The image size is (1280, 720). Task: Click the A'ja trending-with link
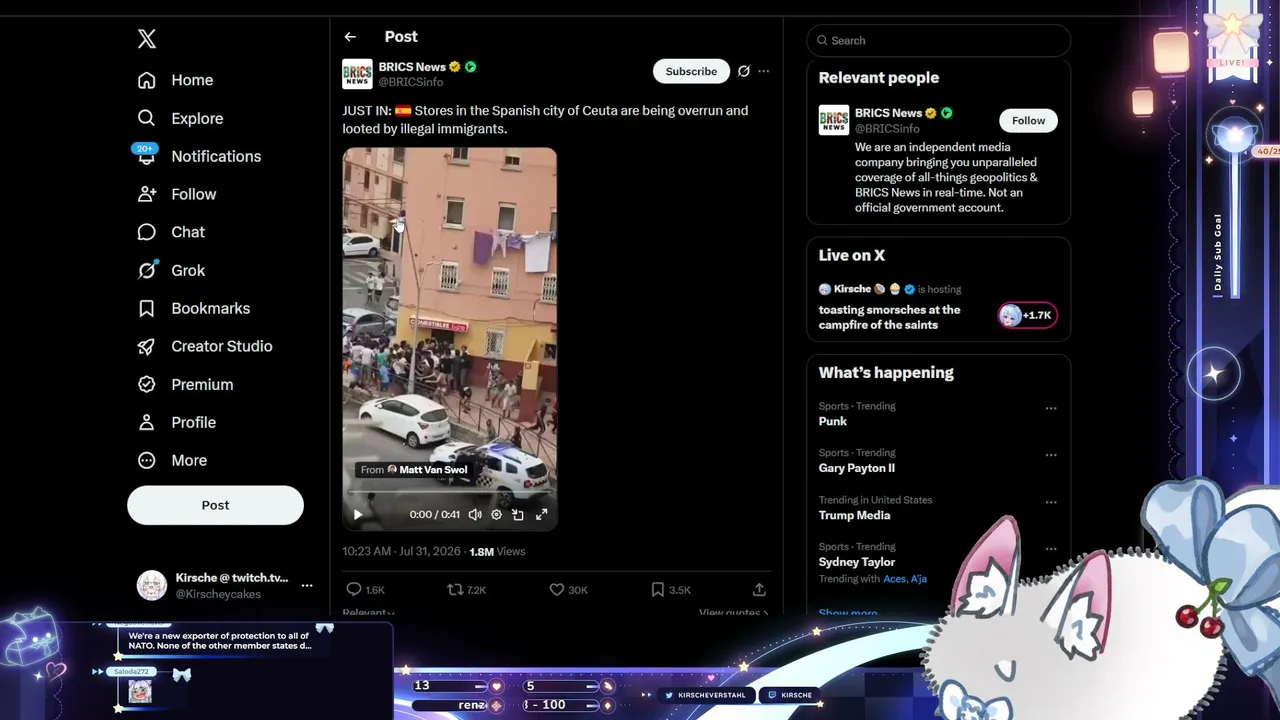(x=919, y=579)
